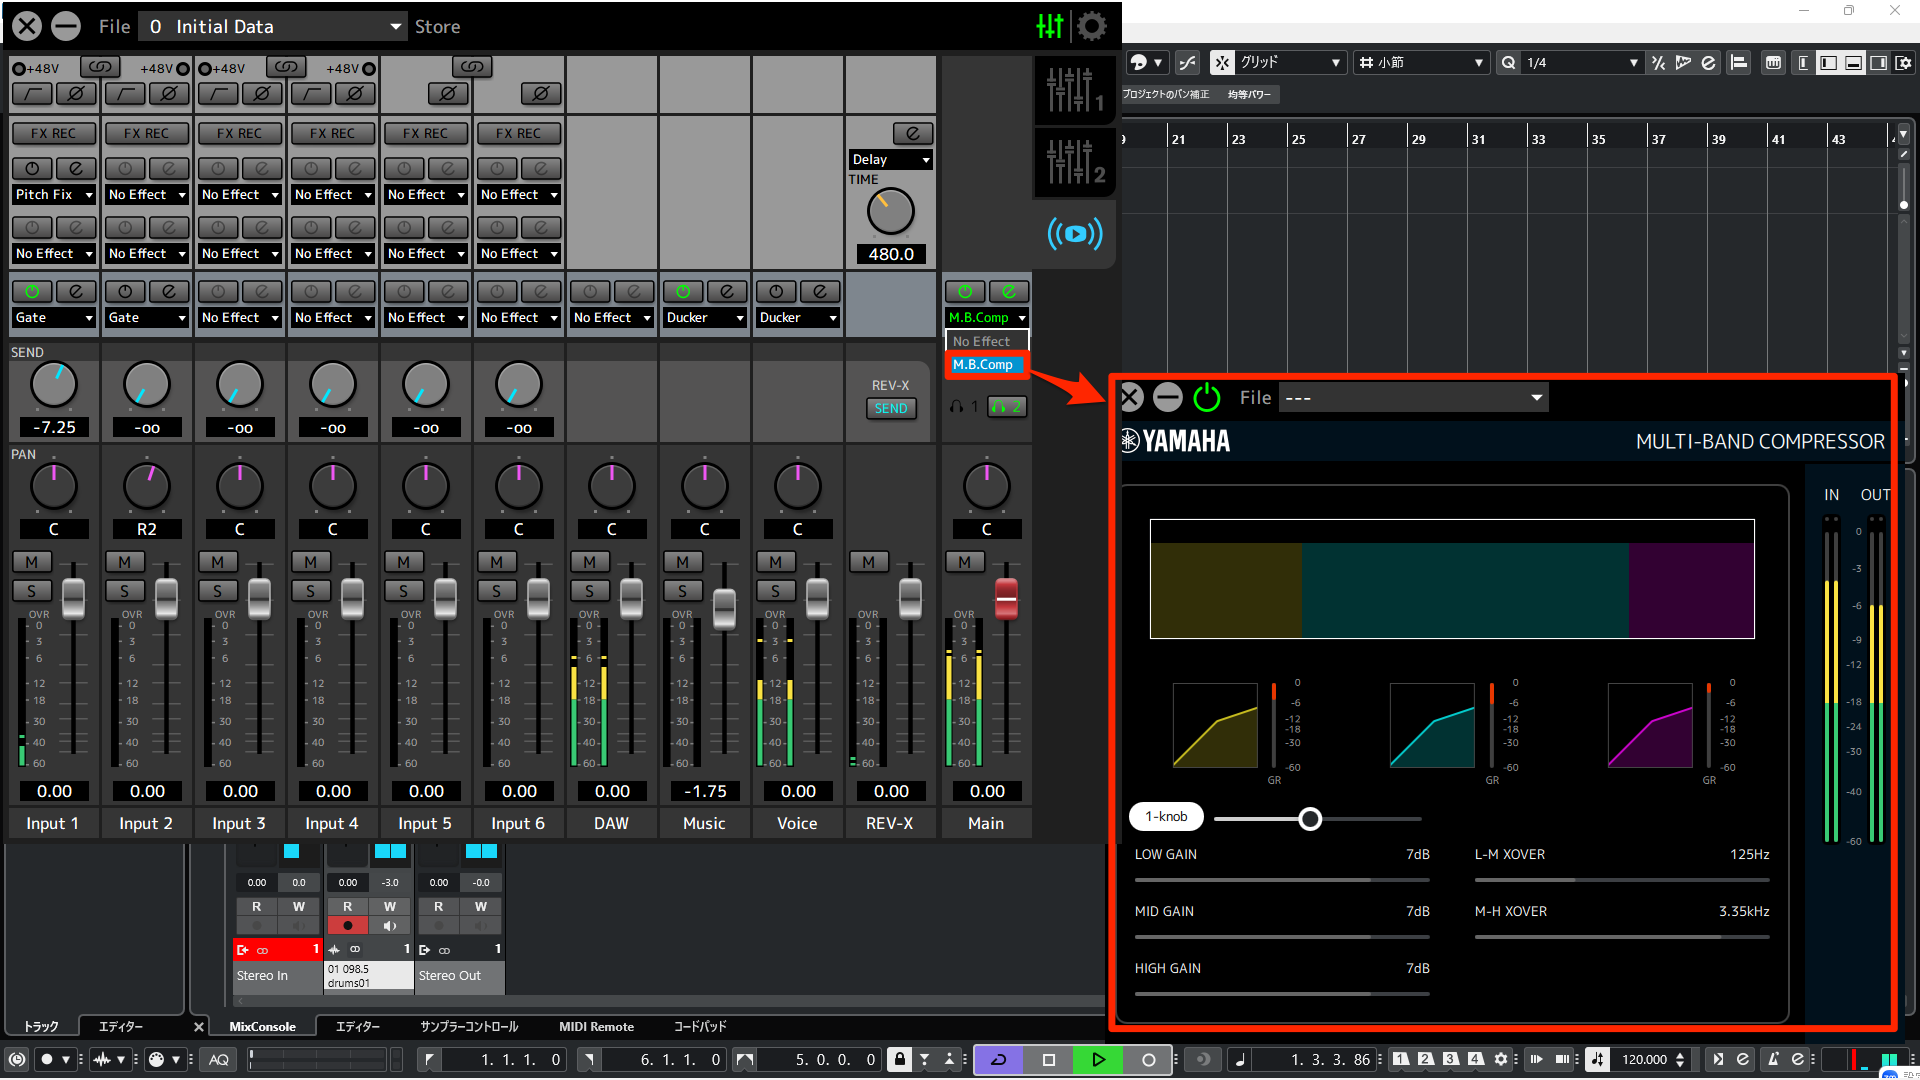Open the keyboard MIDI input icon
The height and width of the screenshot is (1080, 1920).
[x=1773, y=62]
